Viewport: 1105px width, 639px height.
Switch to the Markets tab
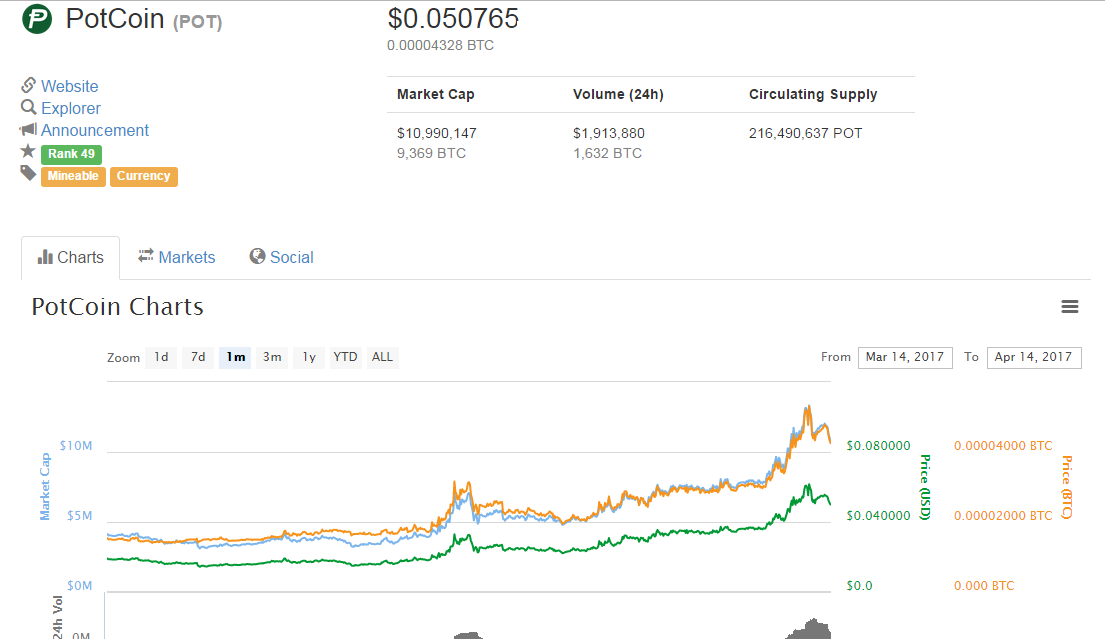(176, 258)
